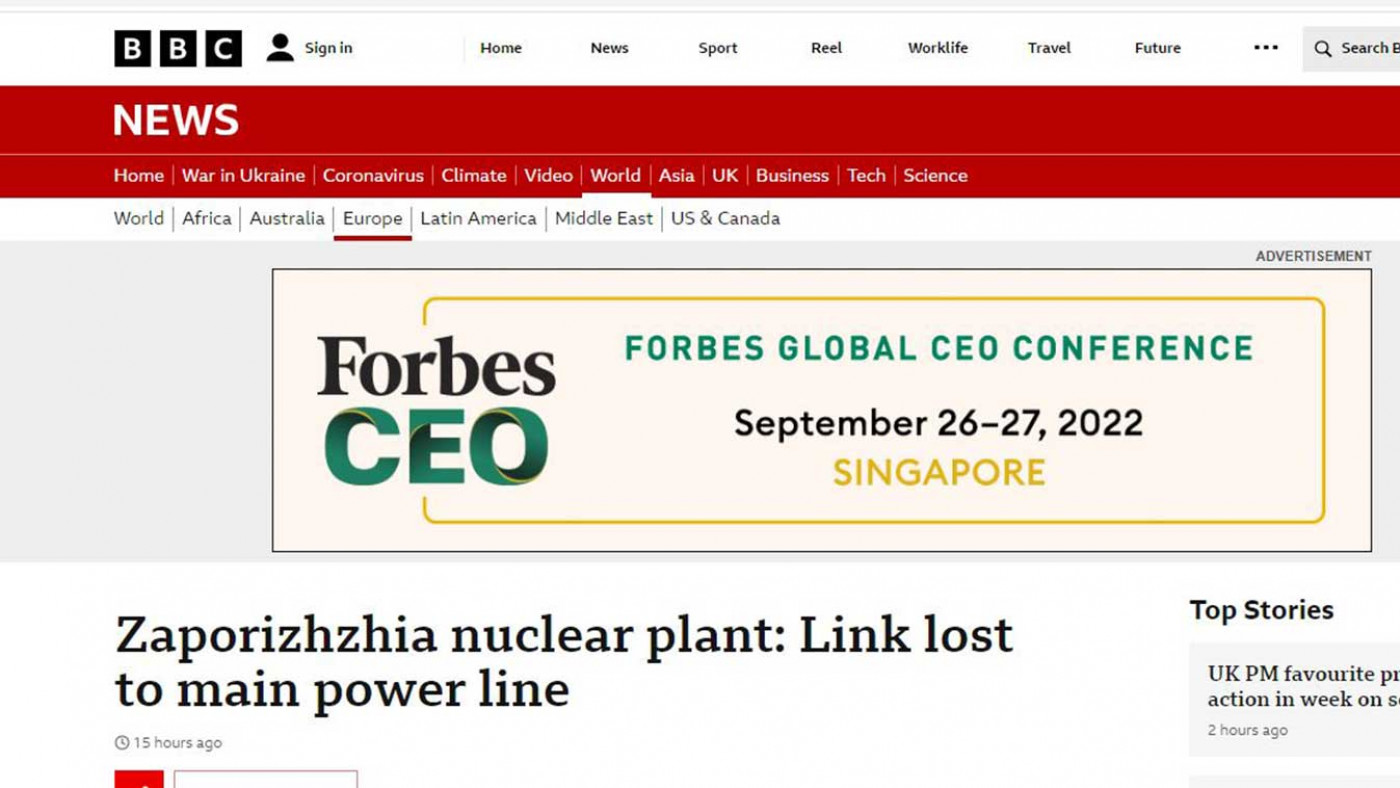Image resolution: width=1400 pixels, height=788 pixels.
Task: Open the Climate news section
Action: [x=474, y=175]
